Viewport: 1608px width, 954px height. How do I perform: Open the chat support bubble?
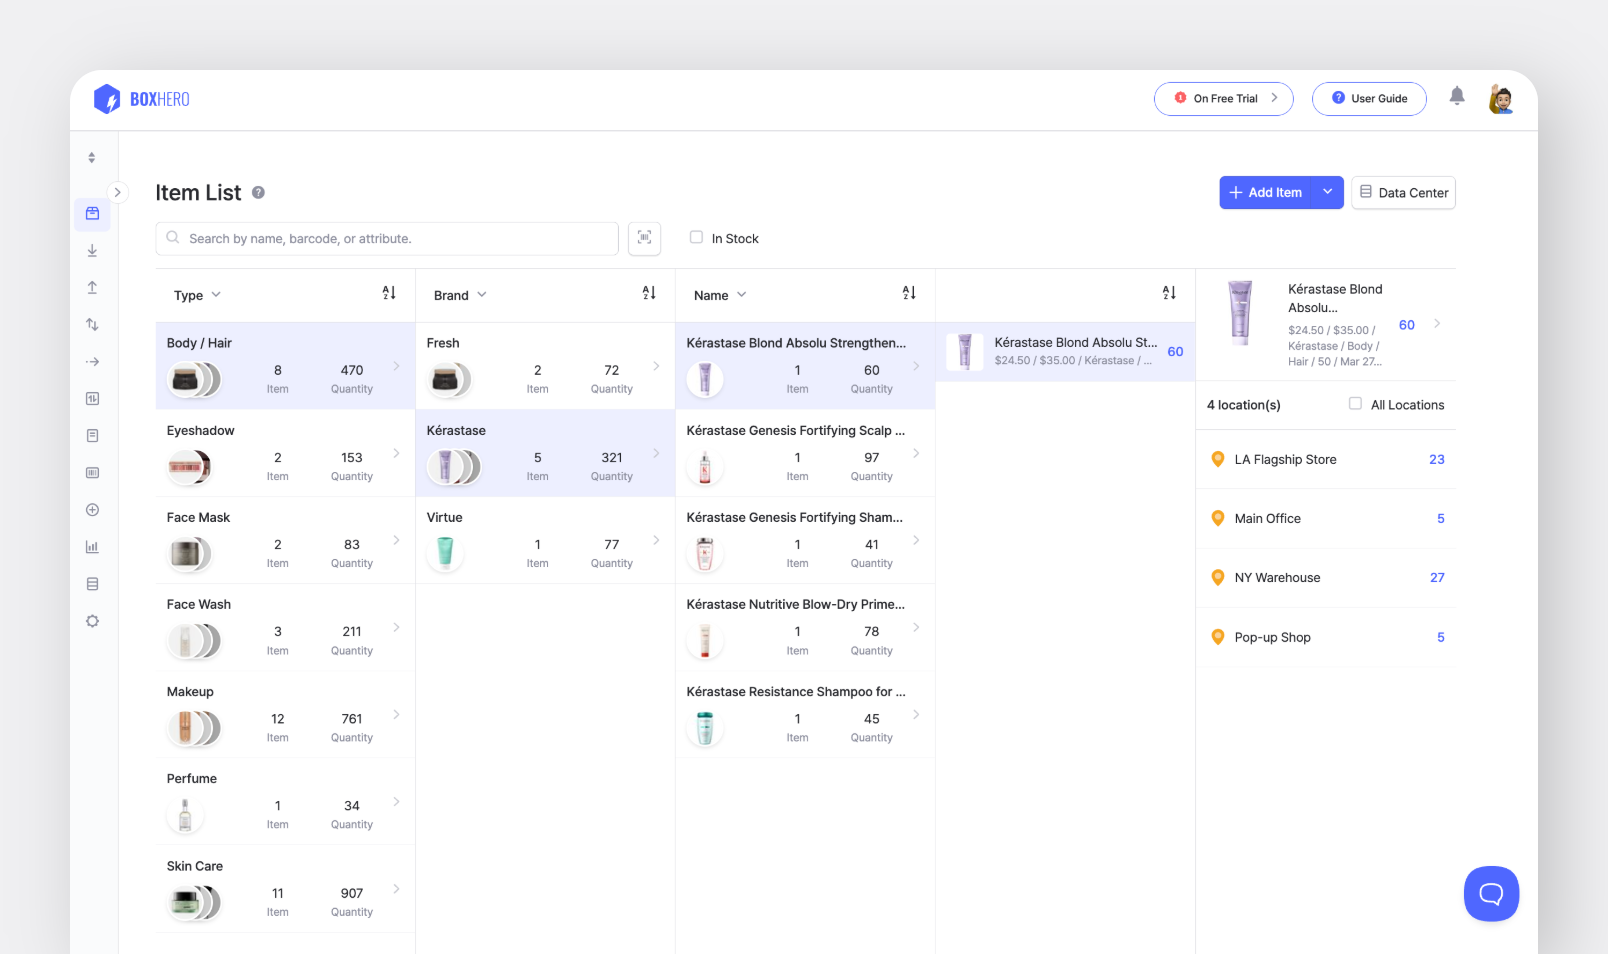click(x=1490, y=893)
